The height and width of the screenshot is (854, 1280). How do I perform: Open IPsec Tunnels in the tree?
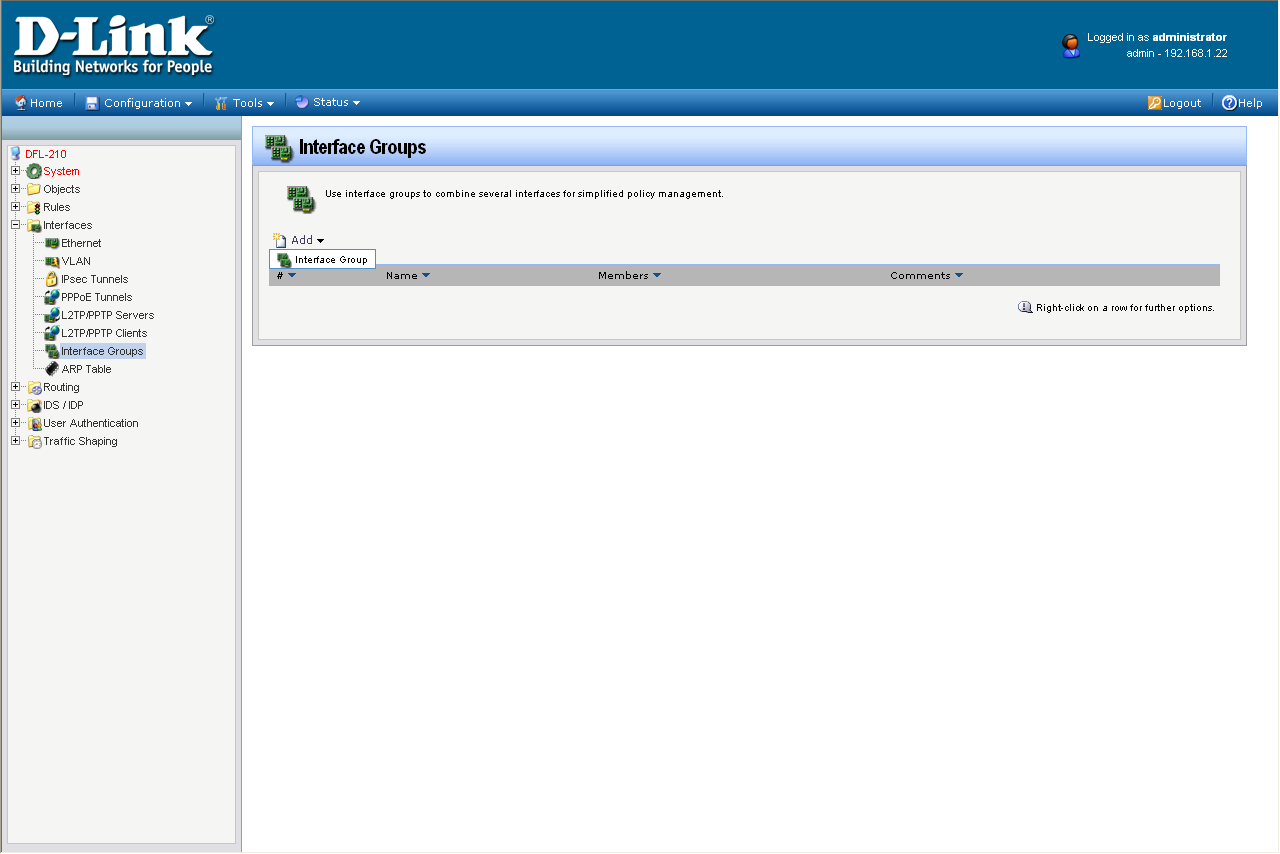[x=94, y=280]
